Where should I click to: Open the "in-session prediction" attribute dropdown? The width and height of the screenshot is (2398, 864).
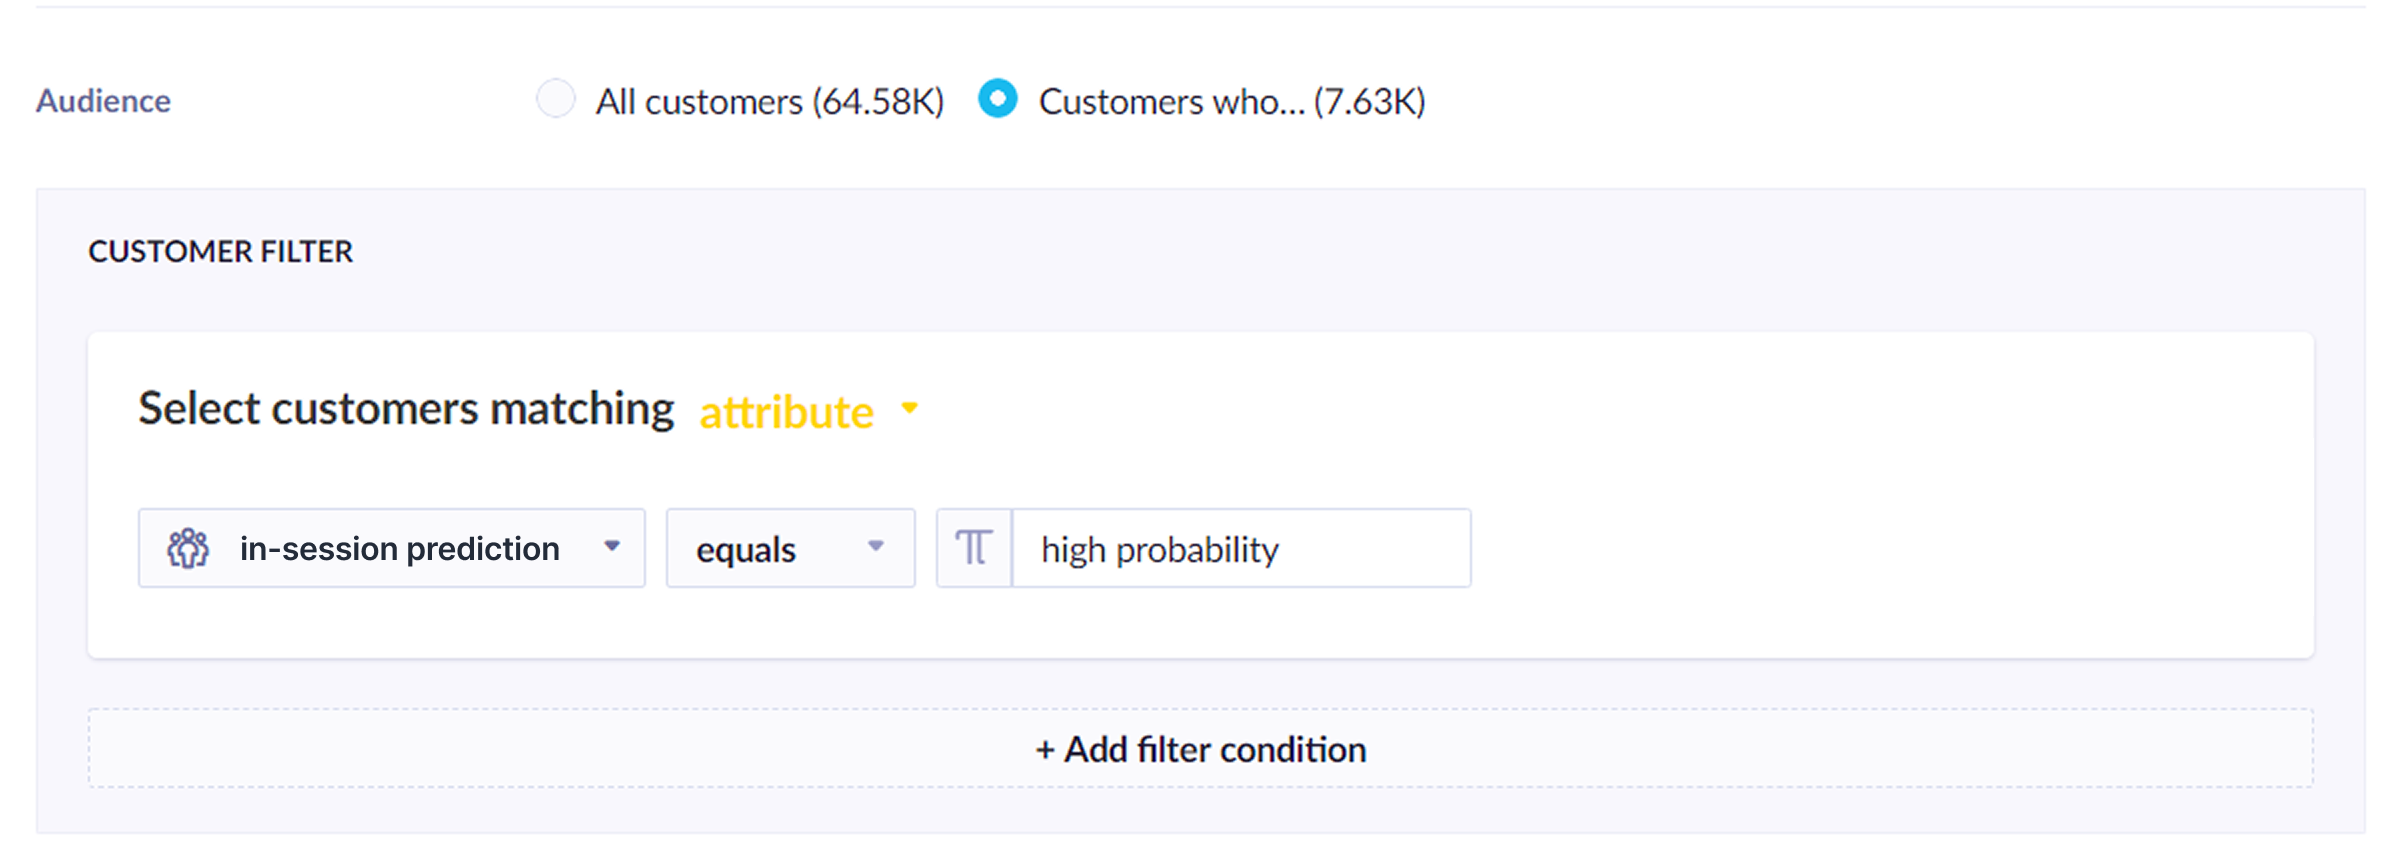(x=399, y=548)
